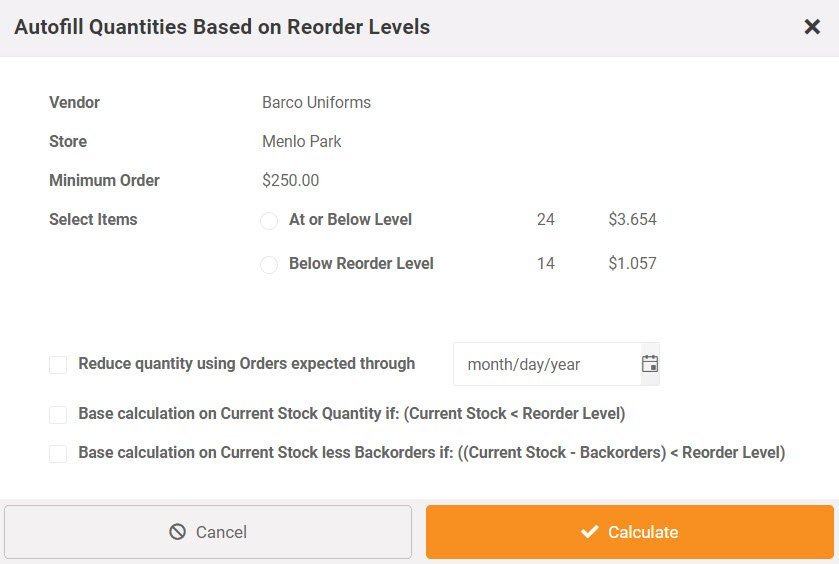839x564 pixels.
Task: Select the Below Reorder Level radio
Action: (x=269, y=264)
